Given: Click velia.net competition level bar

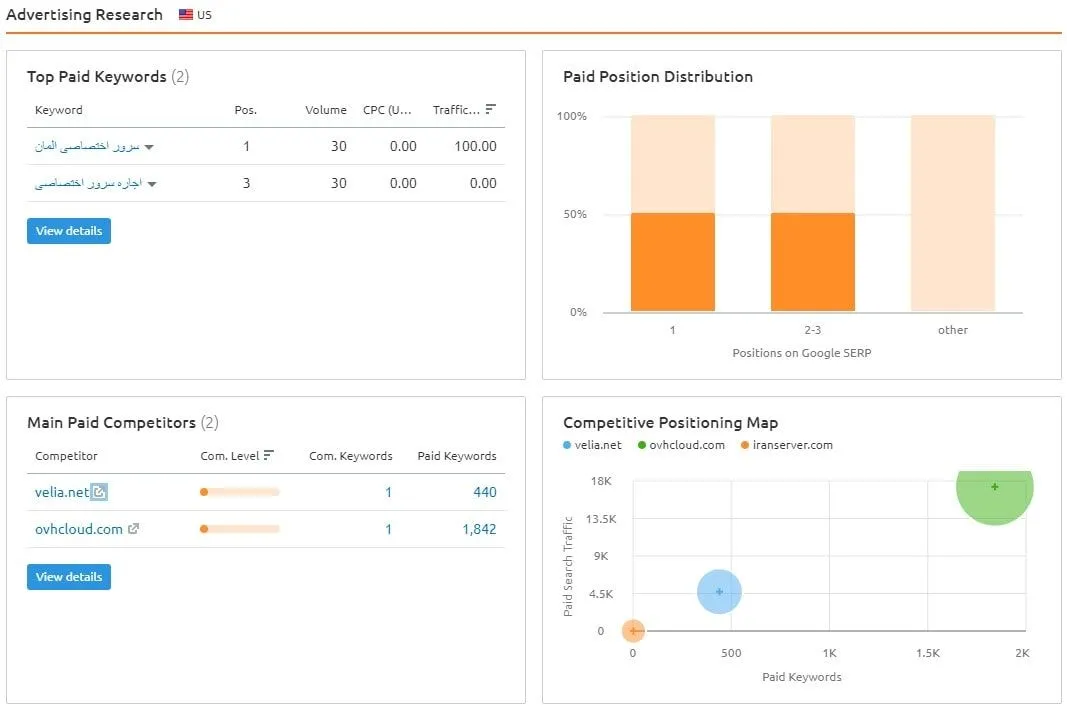Looking at the screenshot, I should pyautogui.click(x=240, y=491).
